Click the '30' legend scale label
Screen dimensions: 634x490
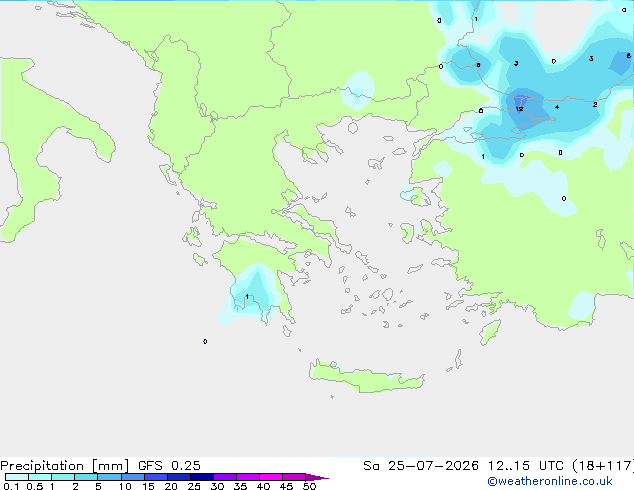tap(218, 486)
